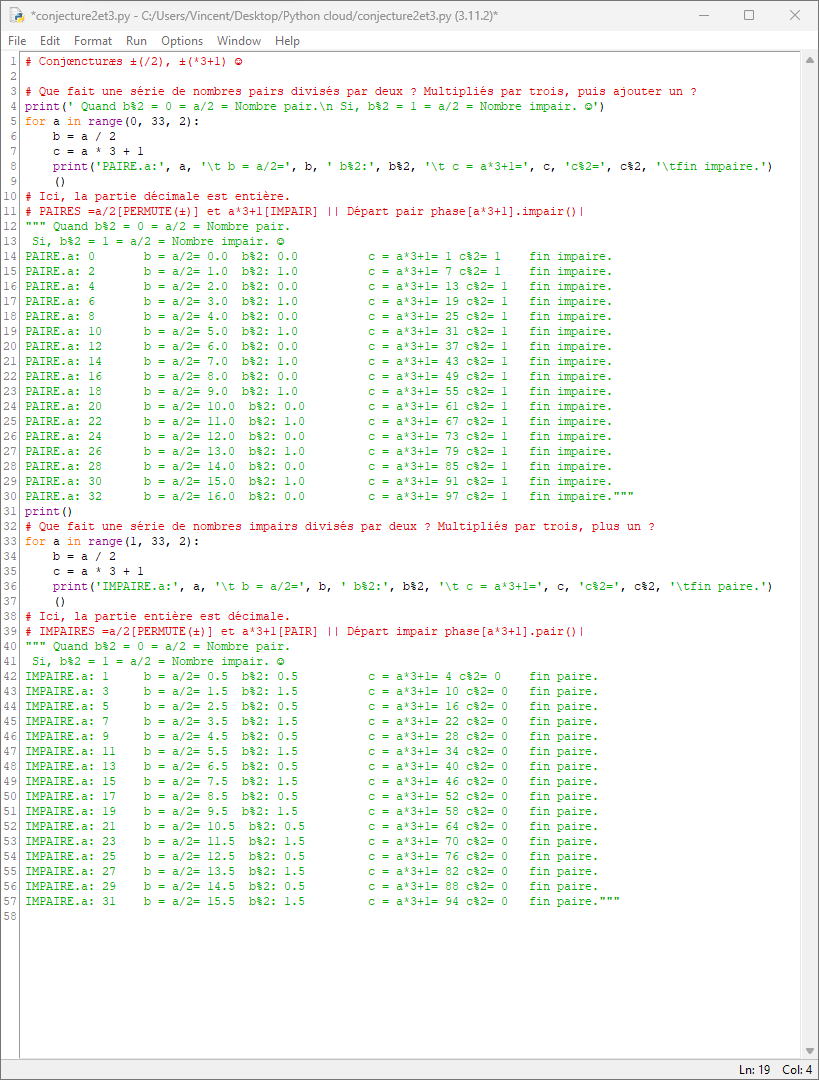Maximize the IDLE editor window
The width and height of the screenshot is (819, 1080).
[749, 14]
